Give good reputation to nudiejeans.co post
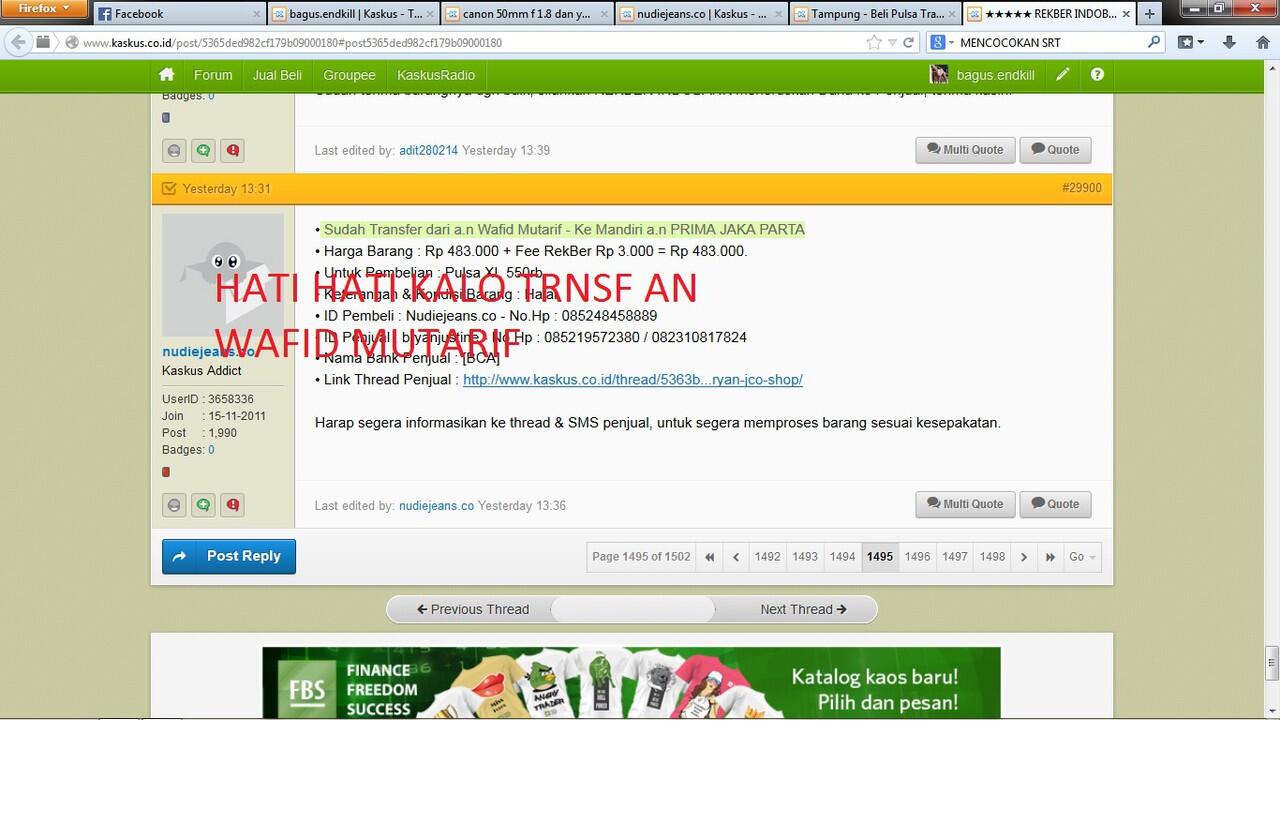 [203, 505]
